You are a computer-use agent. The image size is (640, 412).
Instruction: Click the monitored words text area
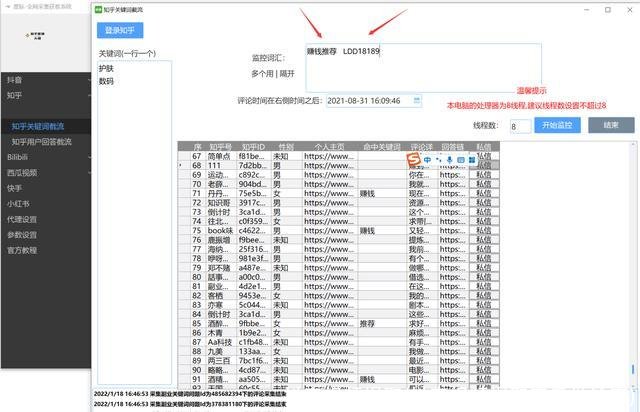point(423,68)
